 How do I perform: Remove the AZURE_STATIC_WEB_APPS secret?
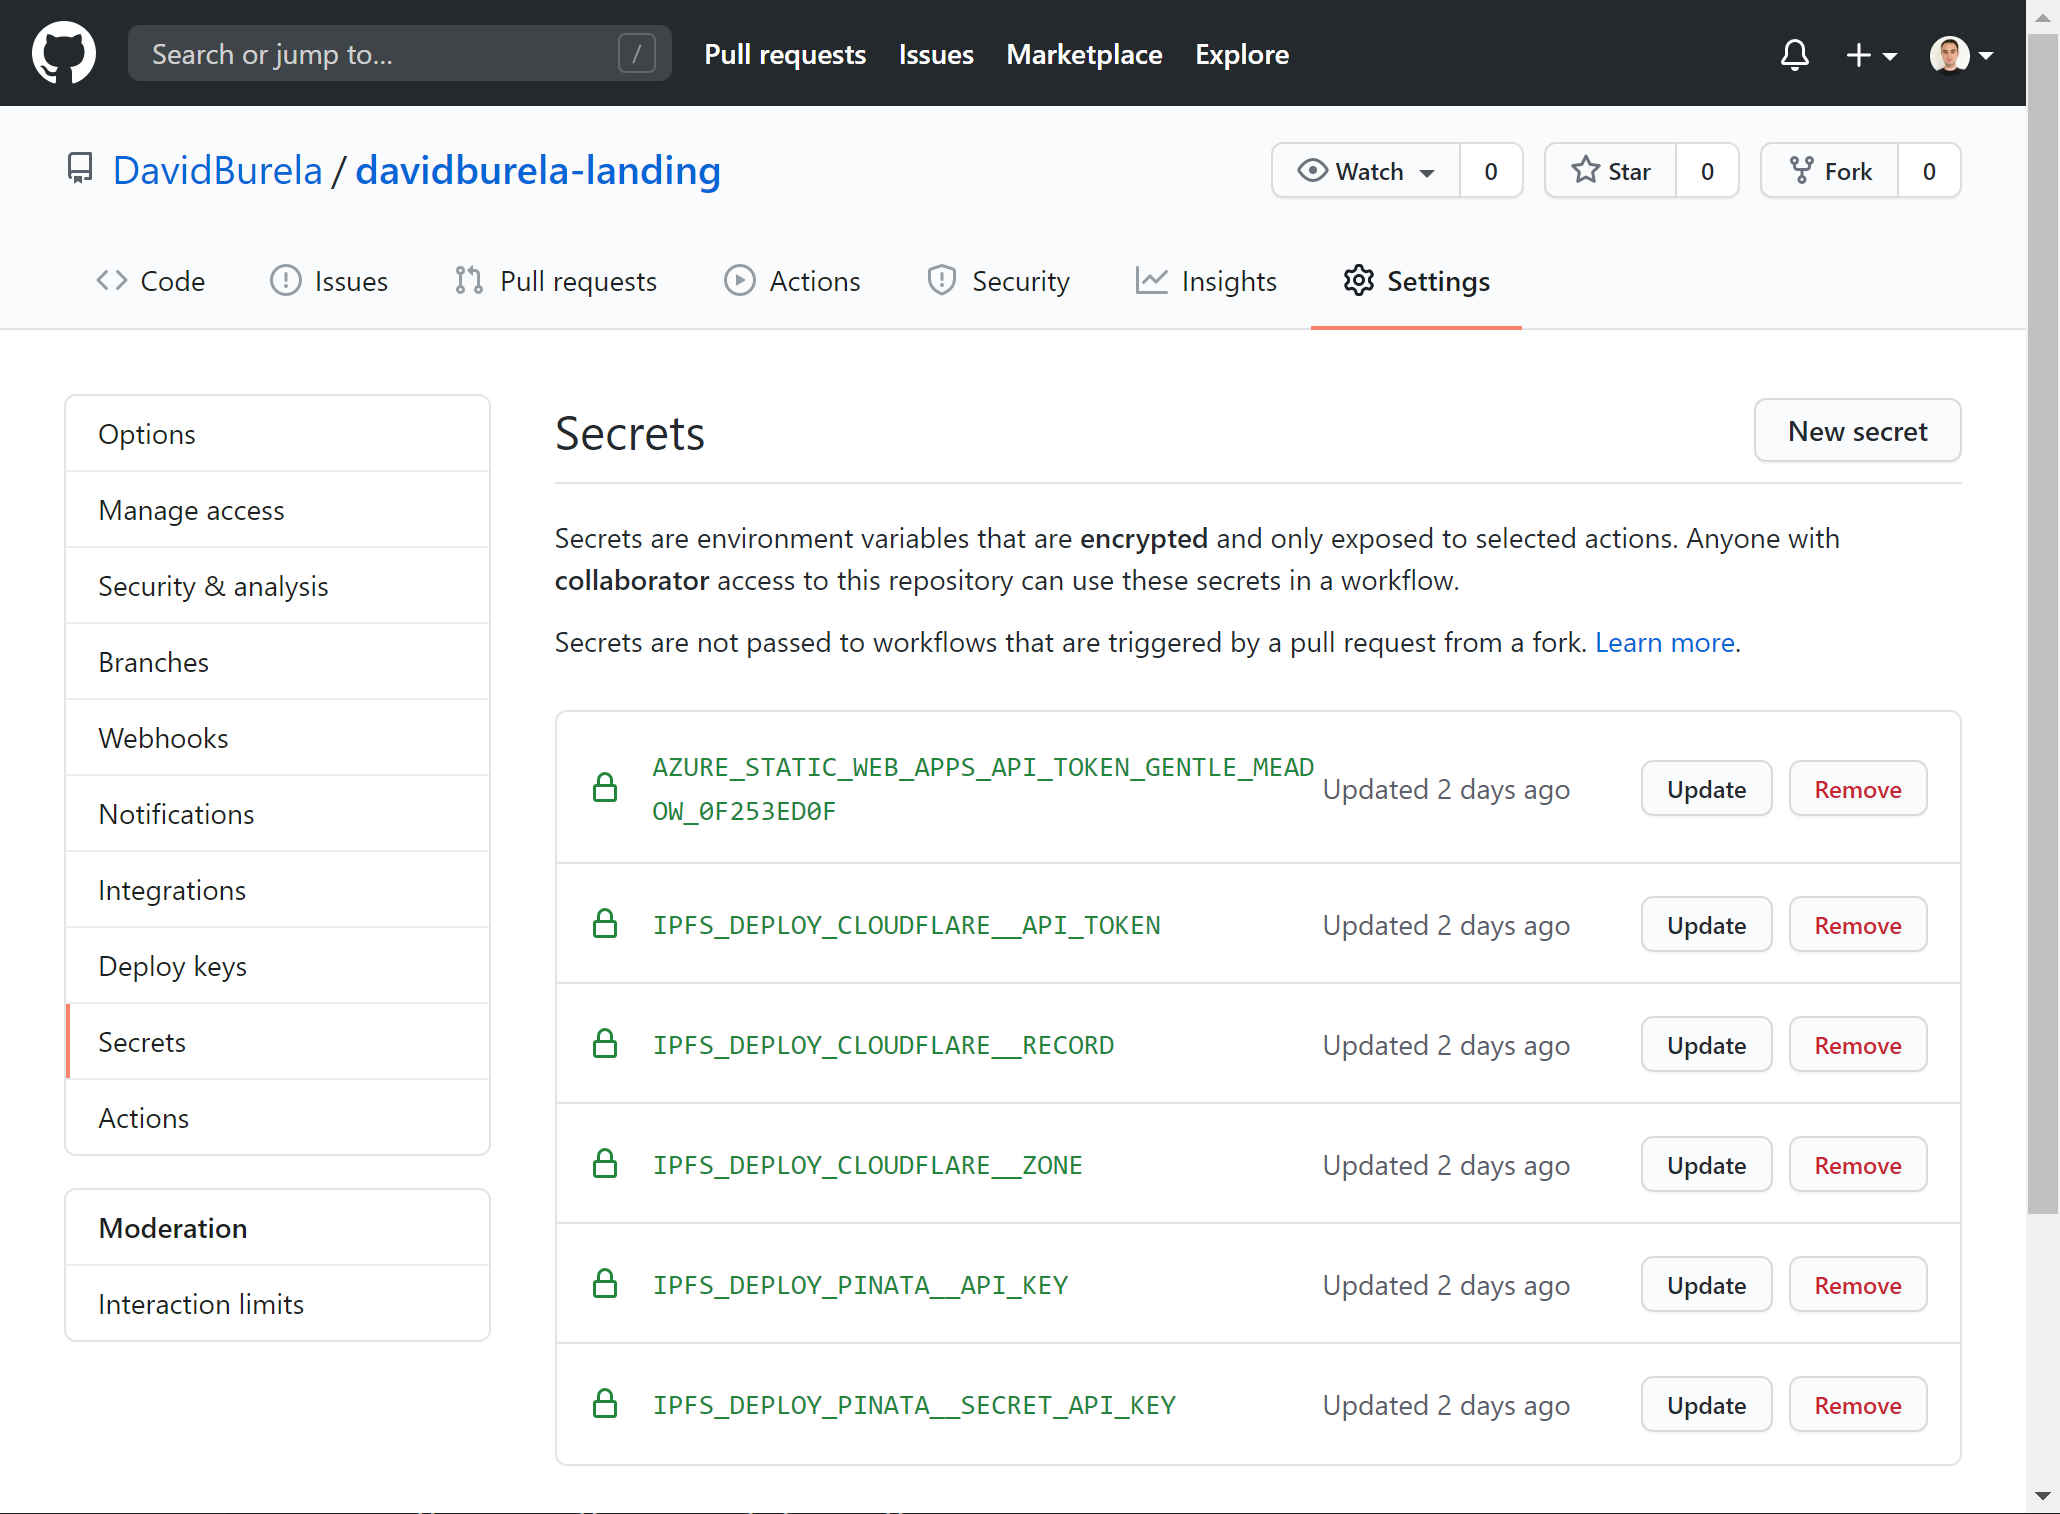[x=1858, y=789]
